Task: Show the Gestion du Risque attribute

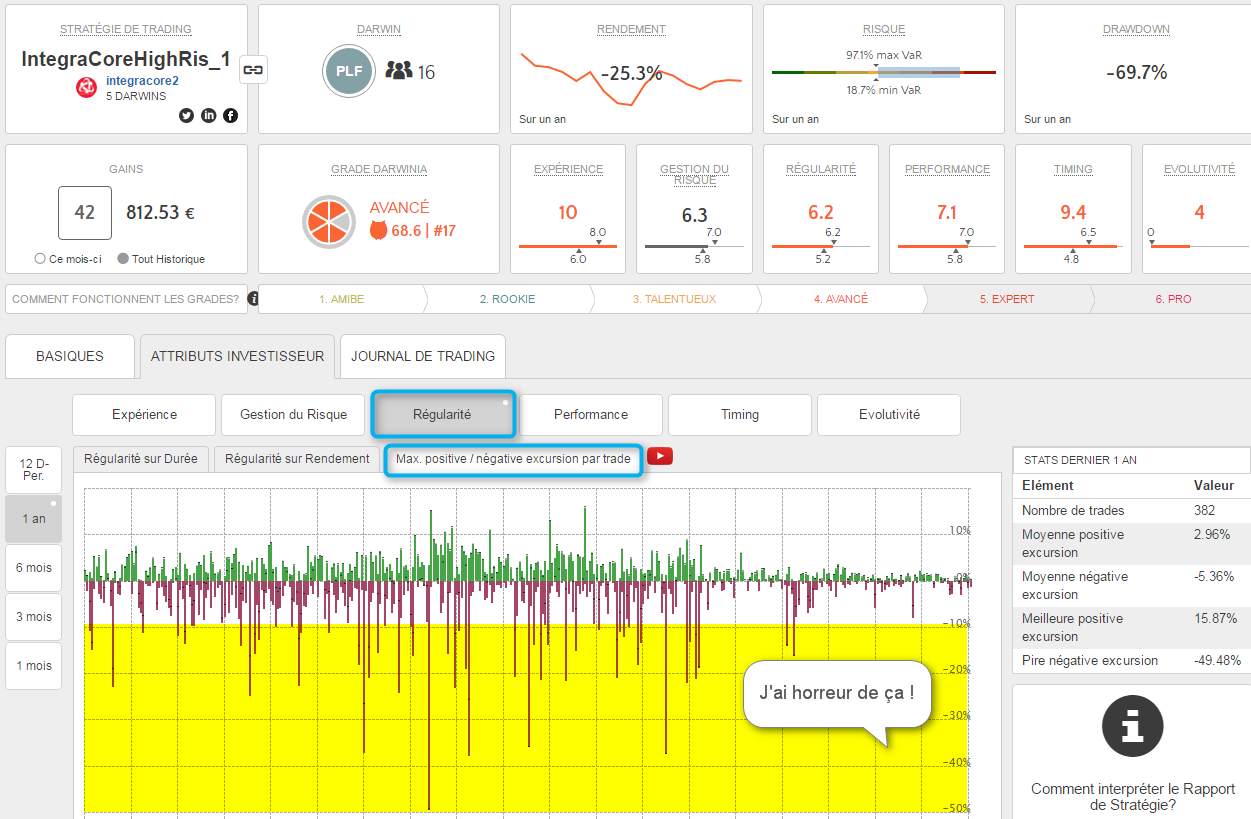Action: (293, 414)
